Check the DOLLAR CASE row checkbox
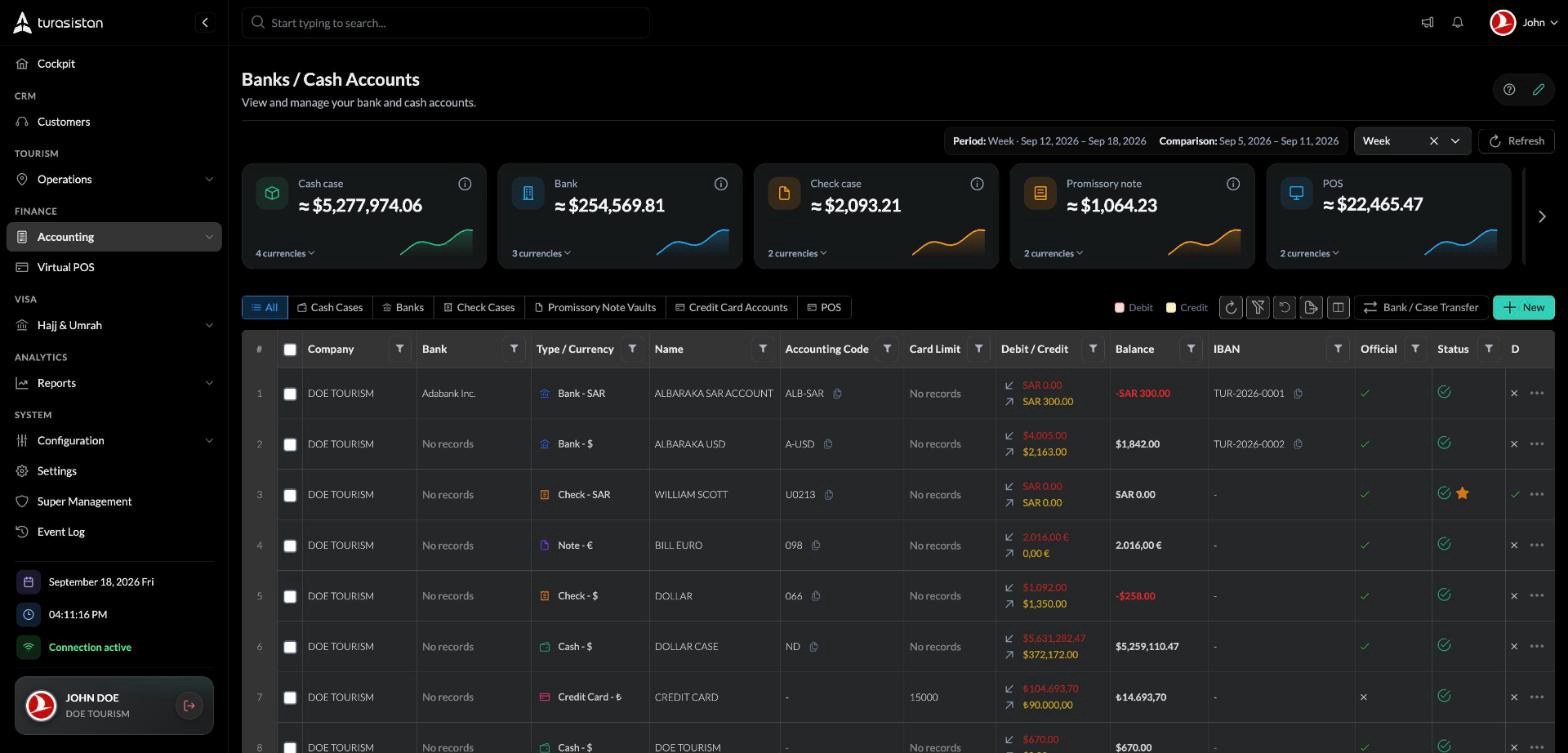The width and height of the screenshot is (1568, 753). pos(290,647)
